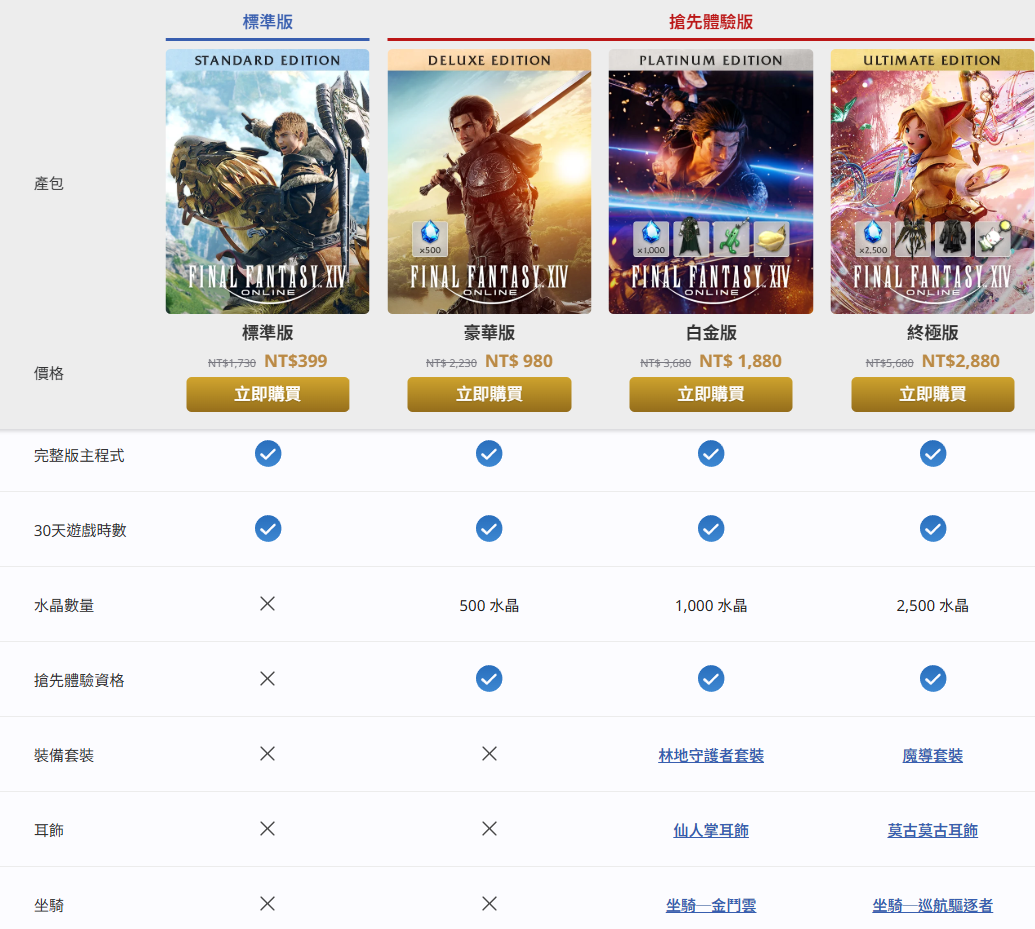The height and width of the screenshot is (929, 1035).
Task: Select the Platinum Edition cover image
Action: click(x=711, y=182)
